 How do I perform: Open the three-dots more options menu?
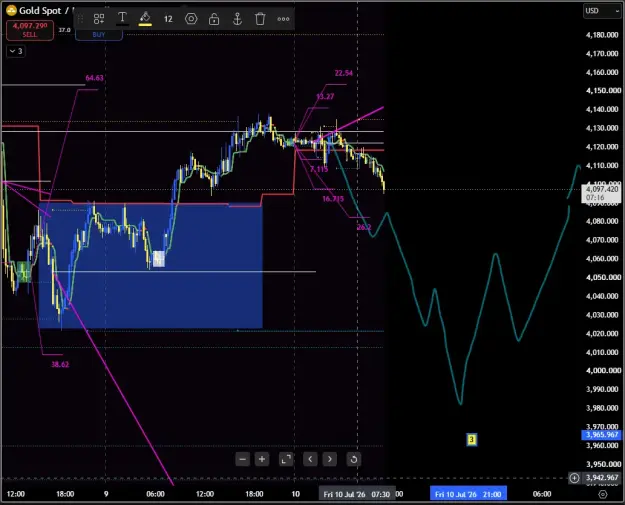(x=283, y=19)
